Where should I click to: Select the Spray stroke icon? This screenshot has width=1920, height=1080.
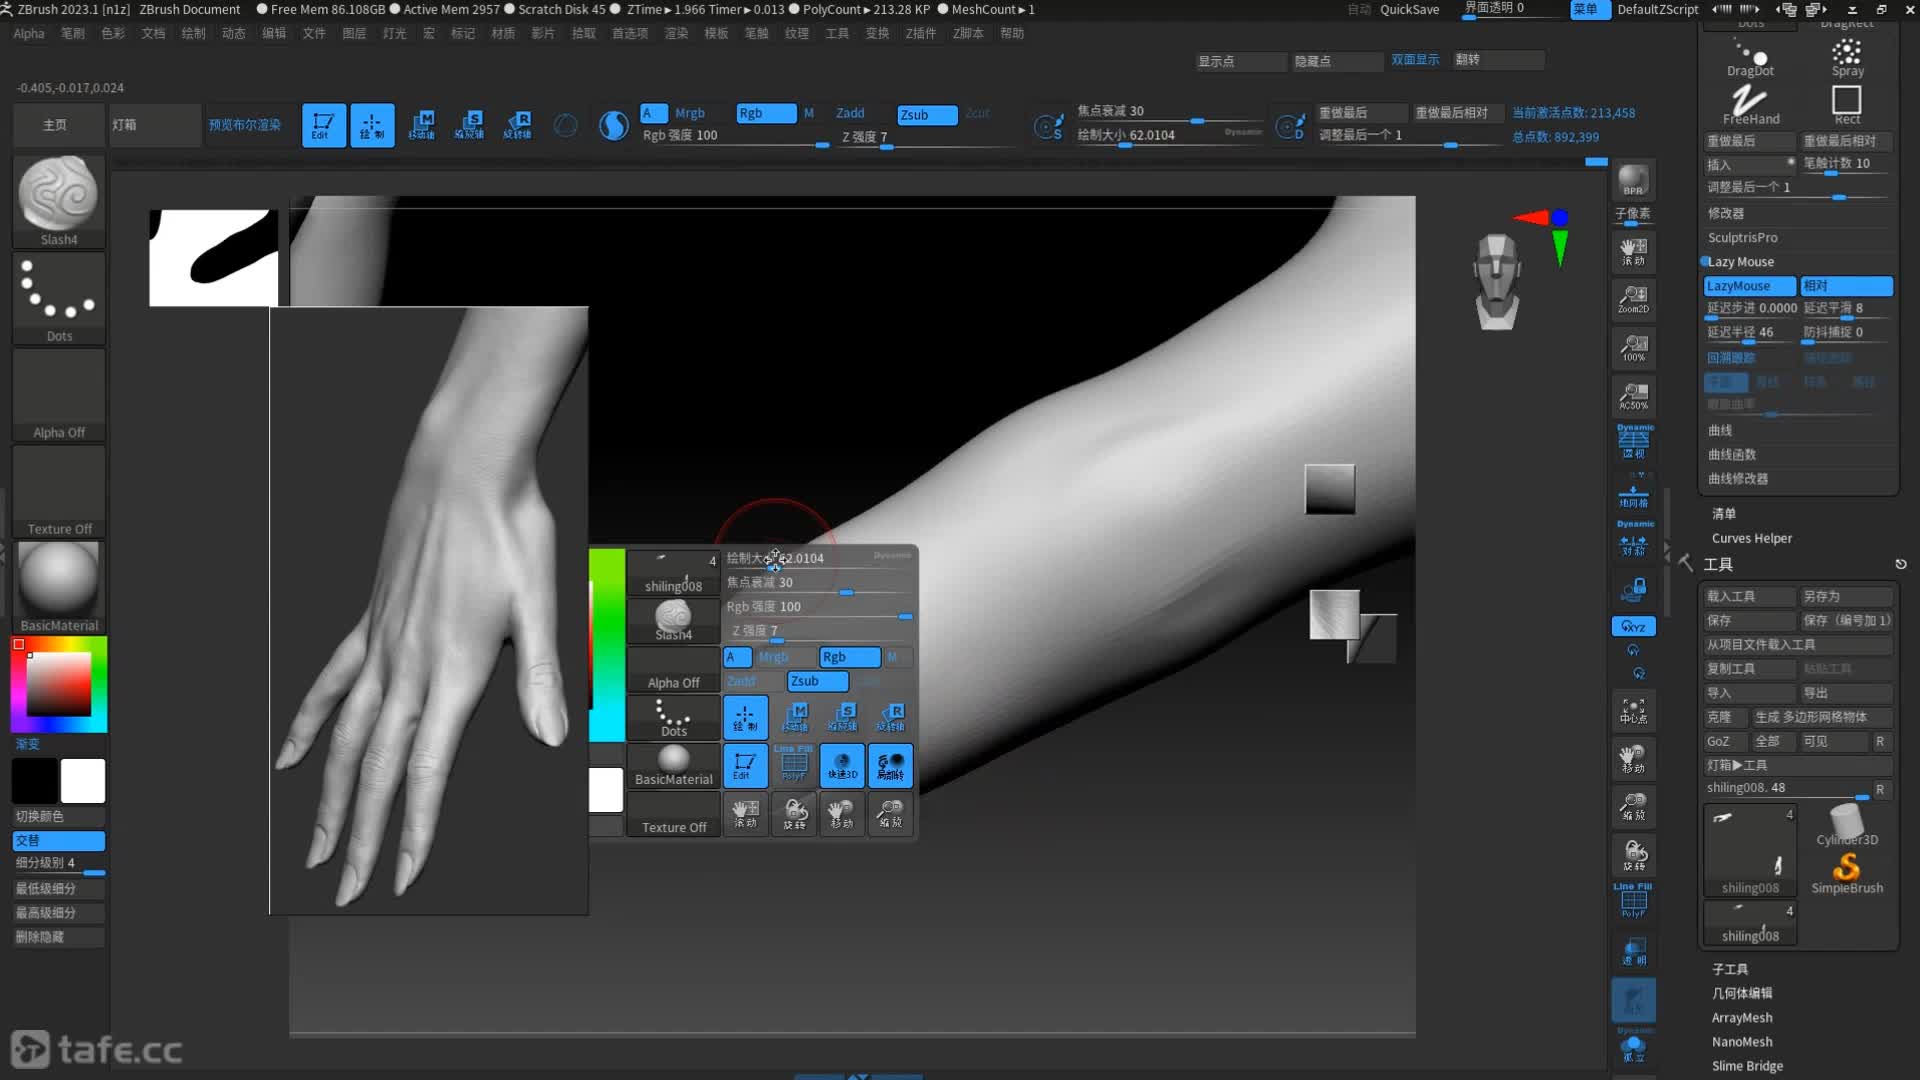(1846, 57)
